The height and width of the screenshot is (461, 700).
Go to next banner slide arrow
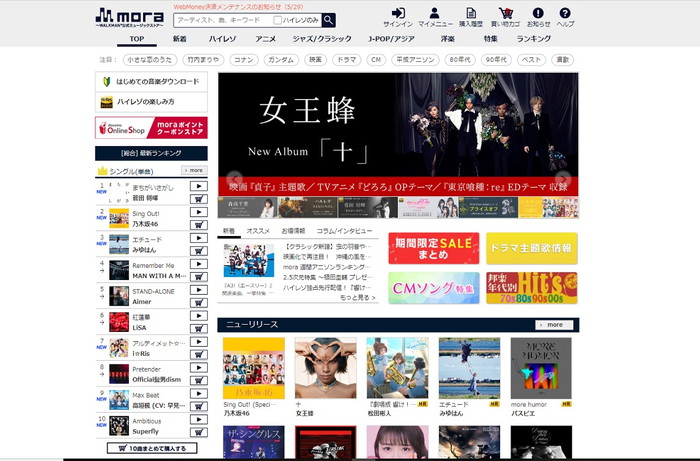point(562,178)
